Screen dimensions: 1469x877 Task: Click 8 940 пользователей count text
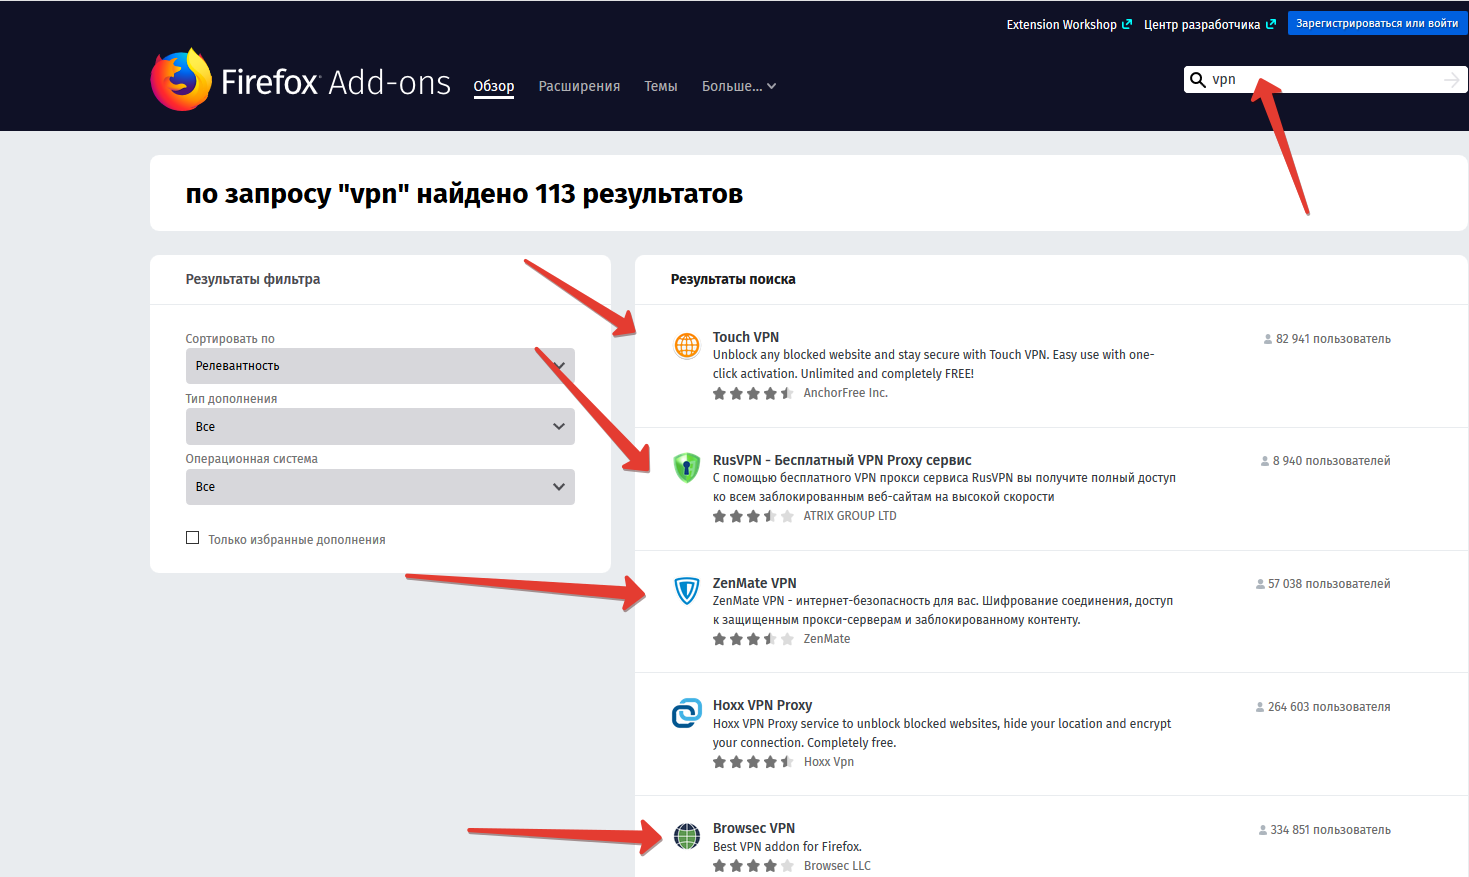click(1332, 461)
